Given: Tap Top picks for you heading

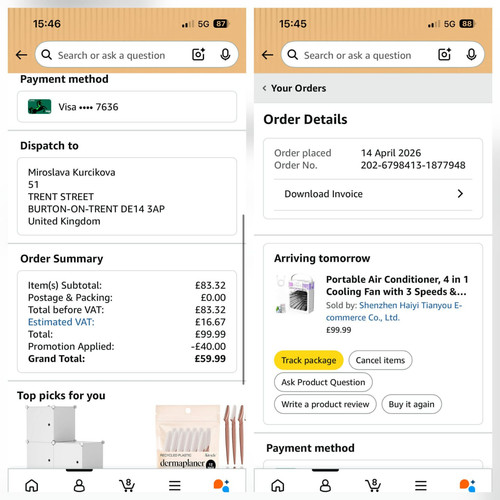Looking at the screenshot, I should [61, 396].
